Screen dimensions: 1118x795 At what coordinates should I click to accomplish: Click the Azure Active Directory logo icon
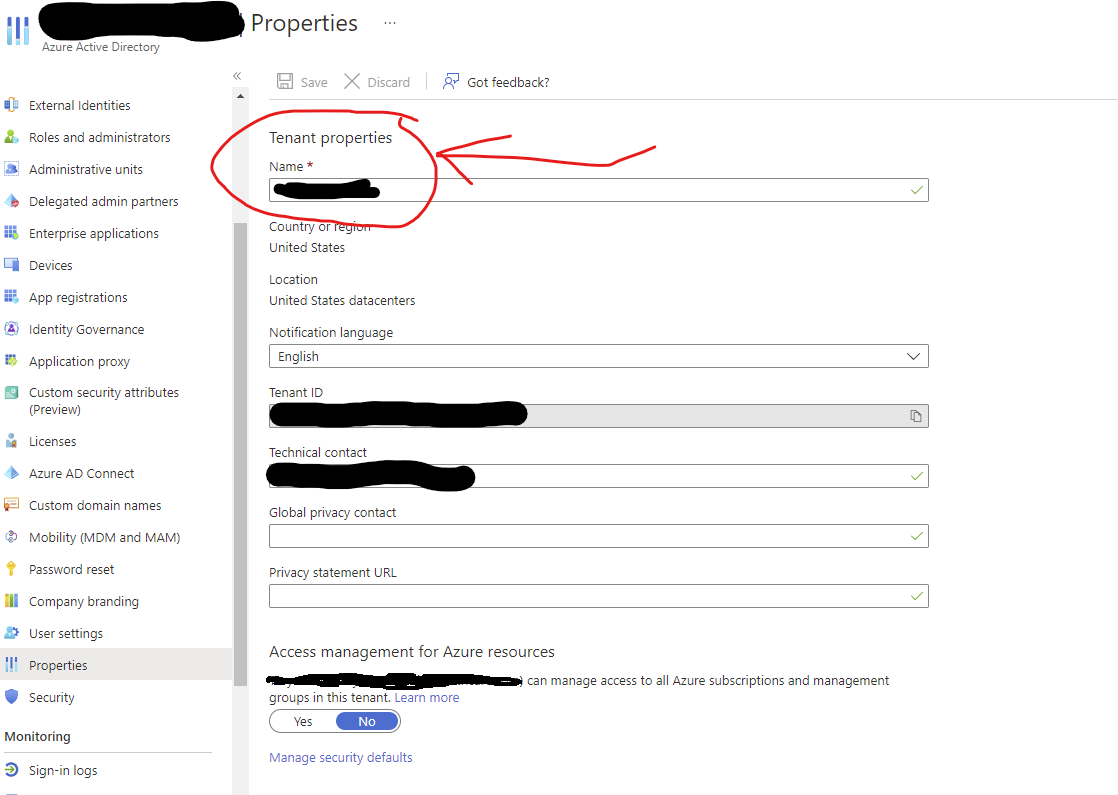click(x=18, y=31)
